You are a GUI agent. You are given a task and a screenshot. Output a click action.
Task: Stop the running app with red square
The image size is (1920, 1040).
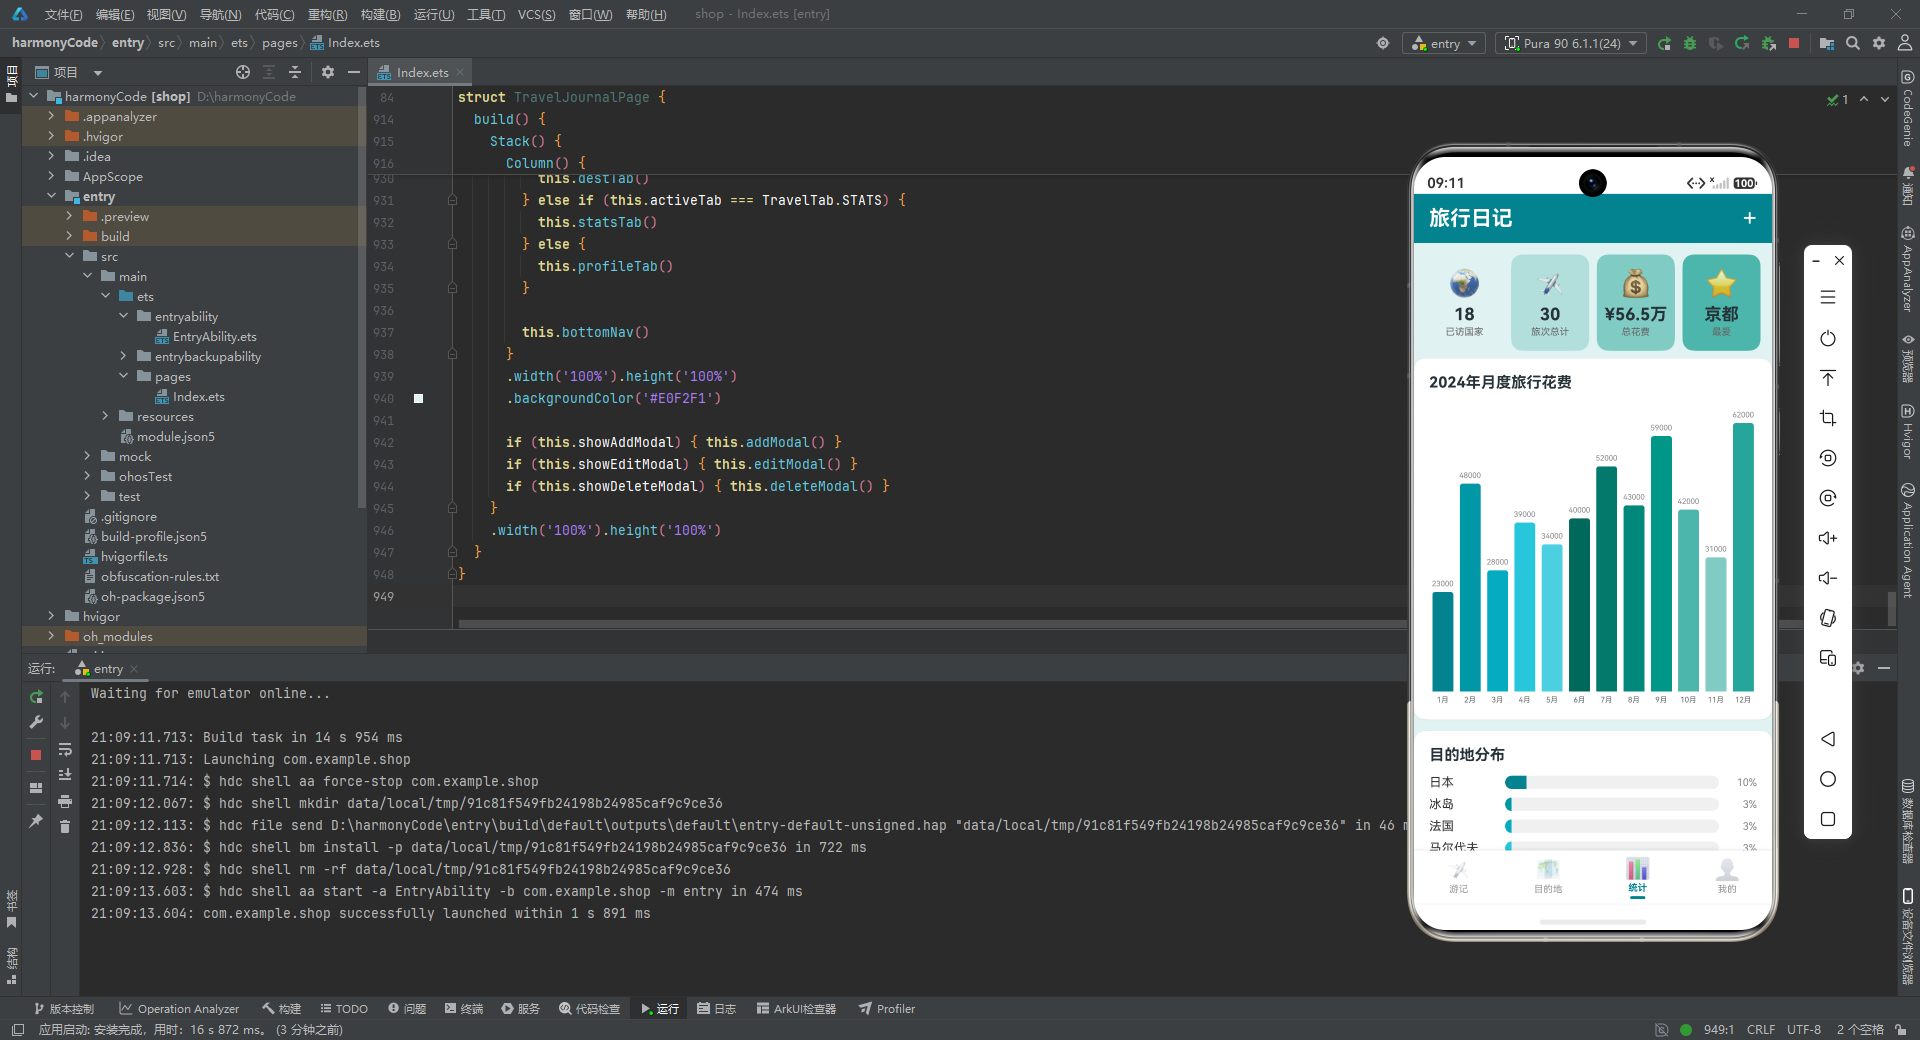[x=1794, y=43]
